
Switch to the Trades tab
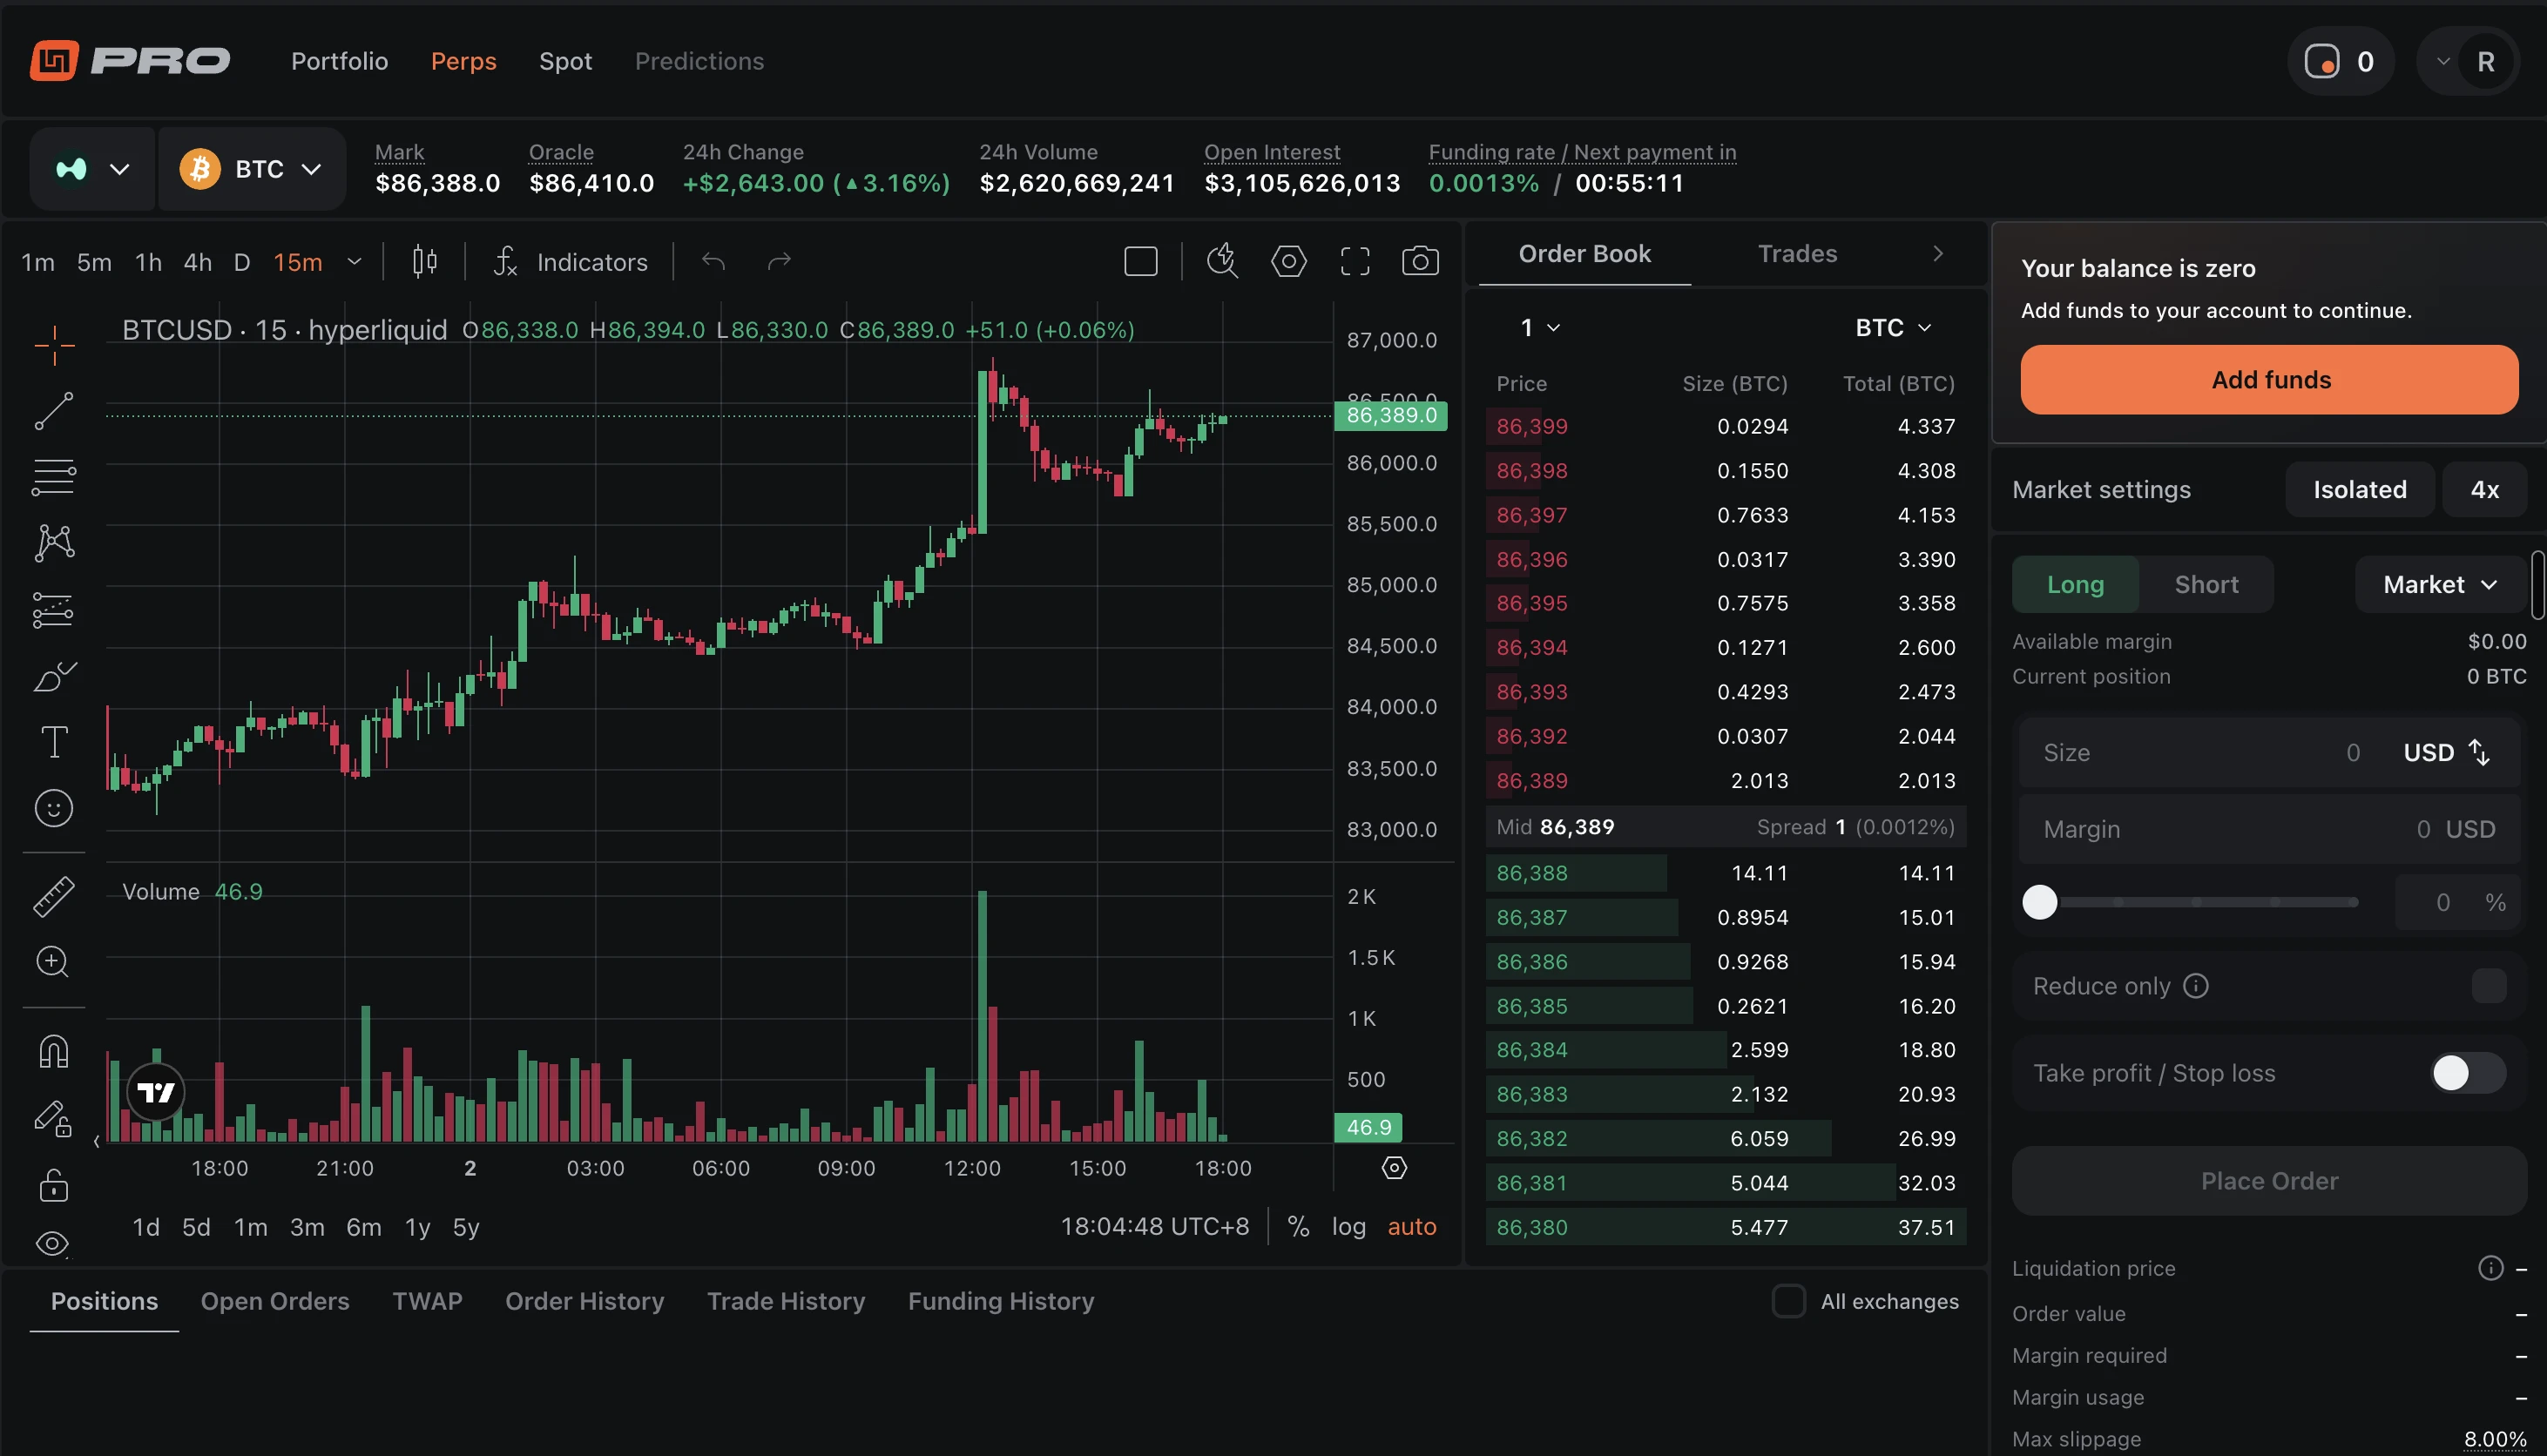[x=1797, y=254]
